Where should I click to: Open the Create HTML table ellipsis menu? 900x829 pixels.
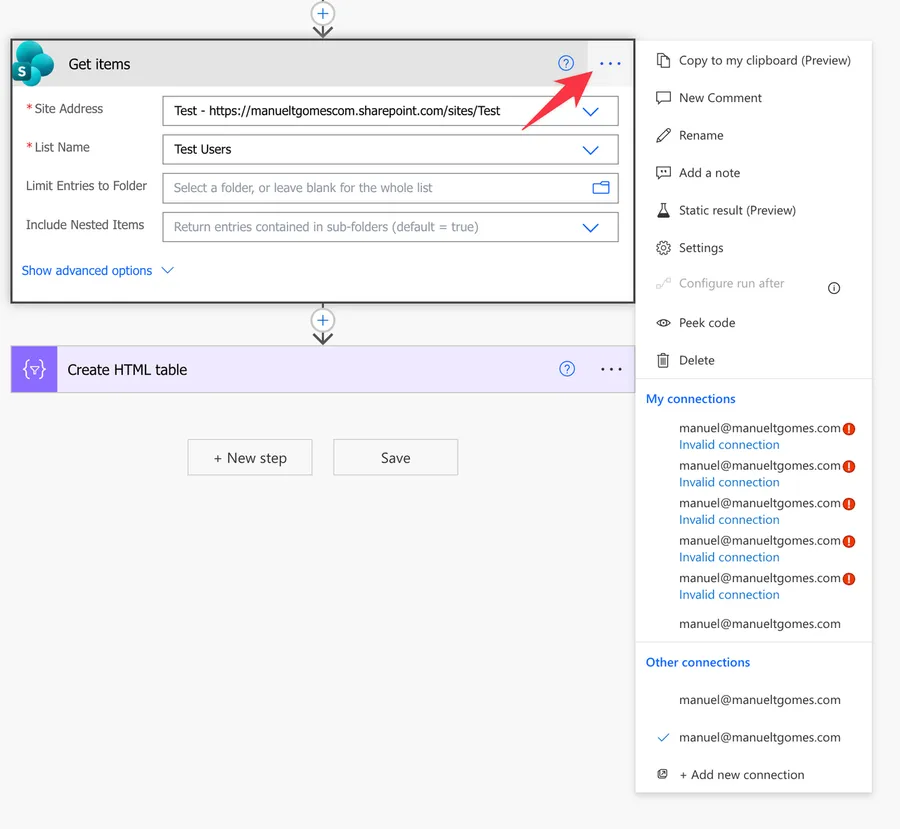coord(611,369)
